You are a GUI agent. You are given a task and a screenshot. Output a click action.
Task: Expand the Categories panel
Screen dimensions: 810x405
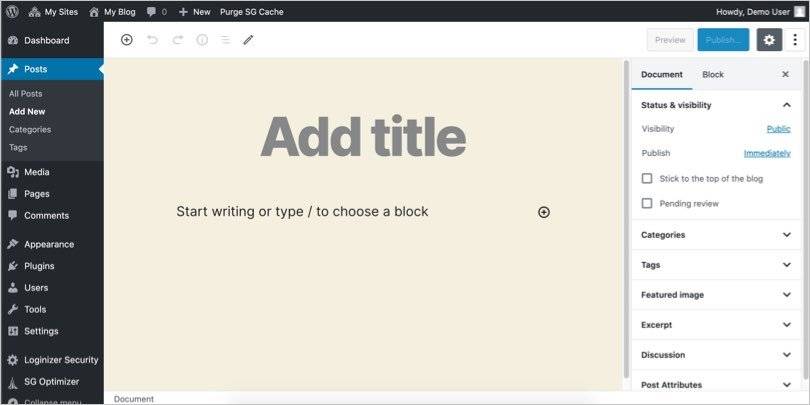click(787, 235)
